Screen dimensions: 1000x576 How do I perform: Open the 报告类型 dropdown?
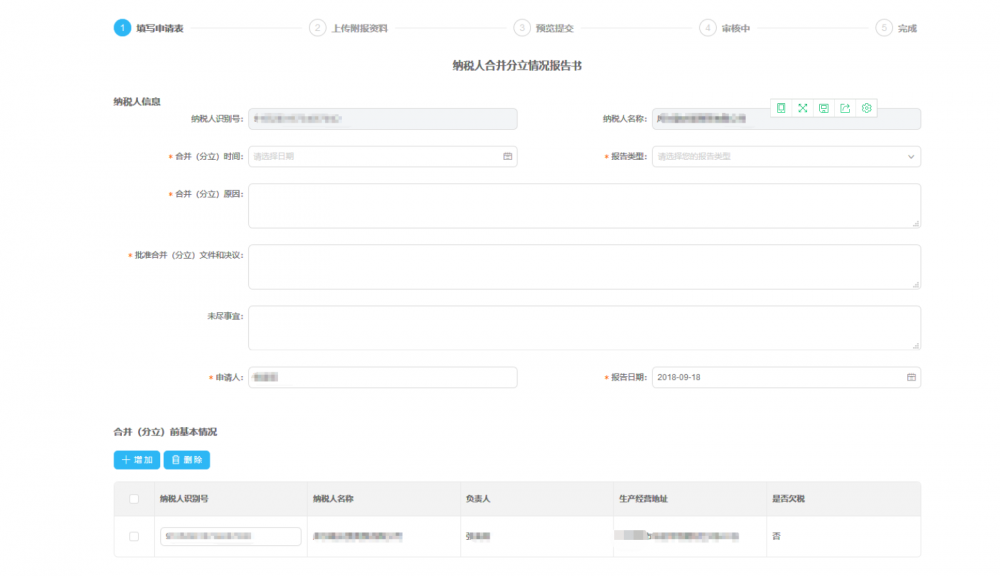(x=785, y=157)
